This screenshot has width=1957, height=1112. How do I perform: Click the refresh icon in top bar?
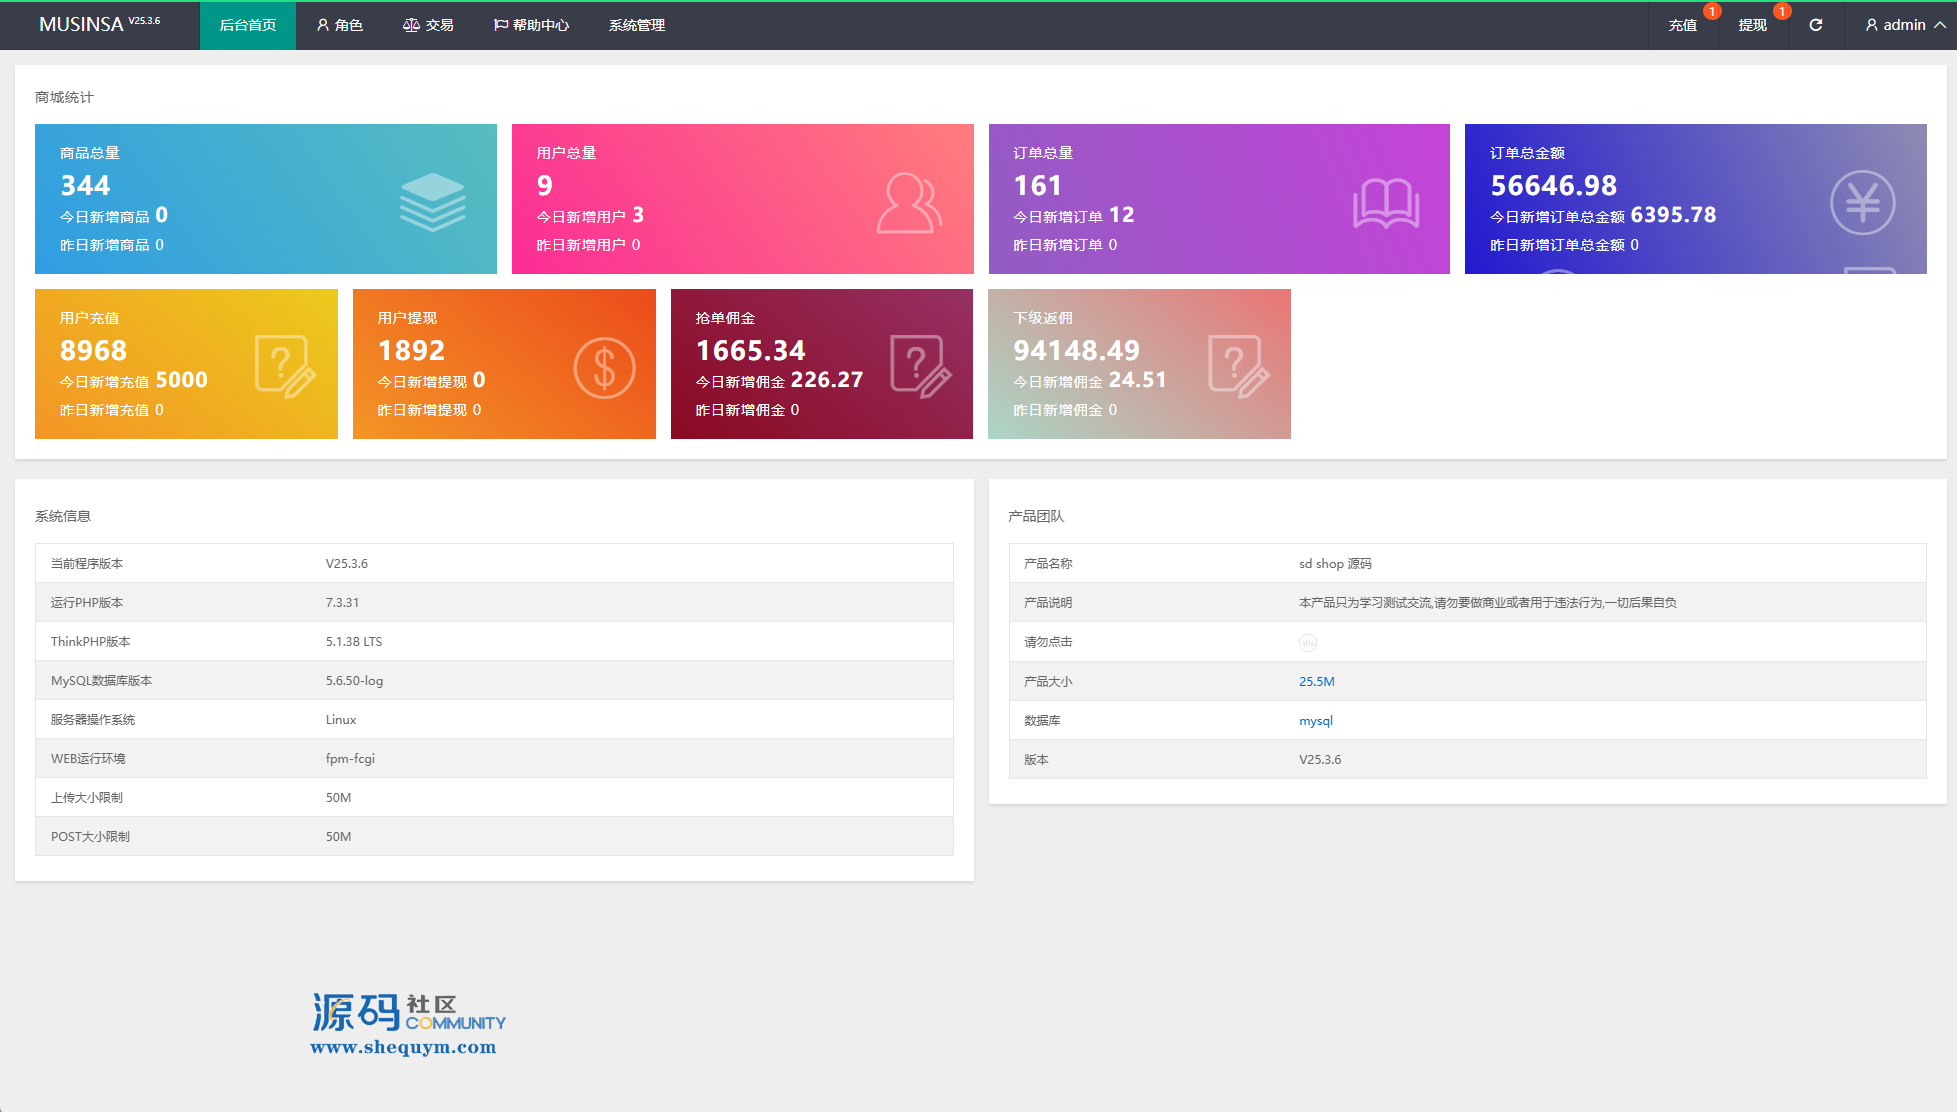(x=1815, y=25)
